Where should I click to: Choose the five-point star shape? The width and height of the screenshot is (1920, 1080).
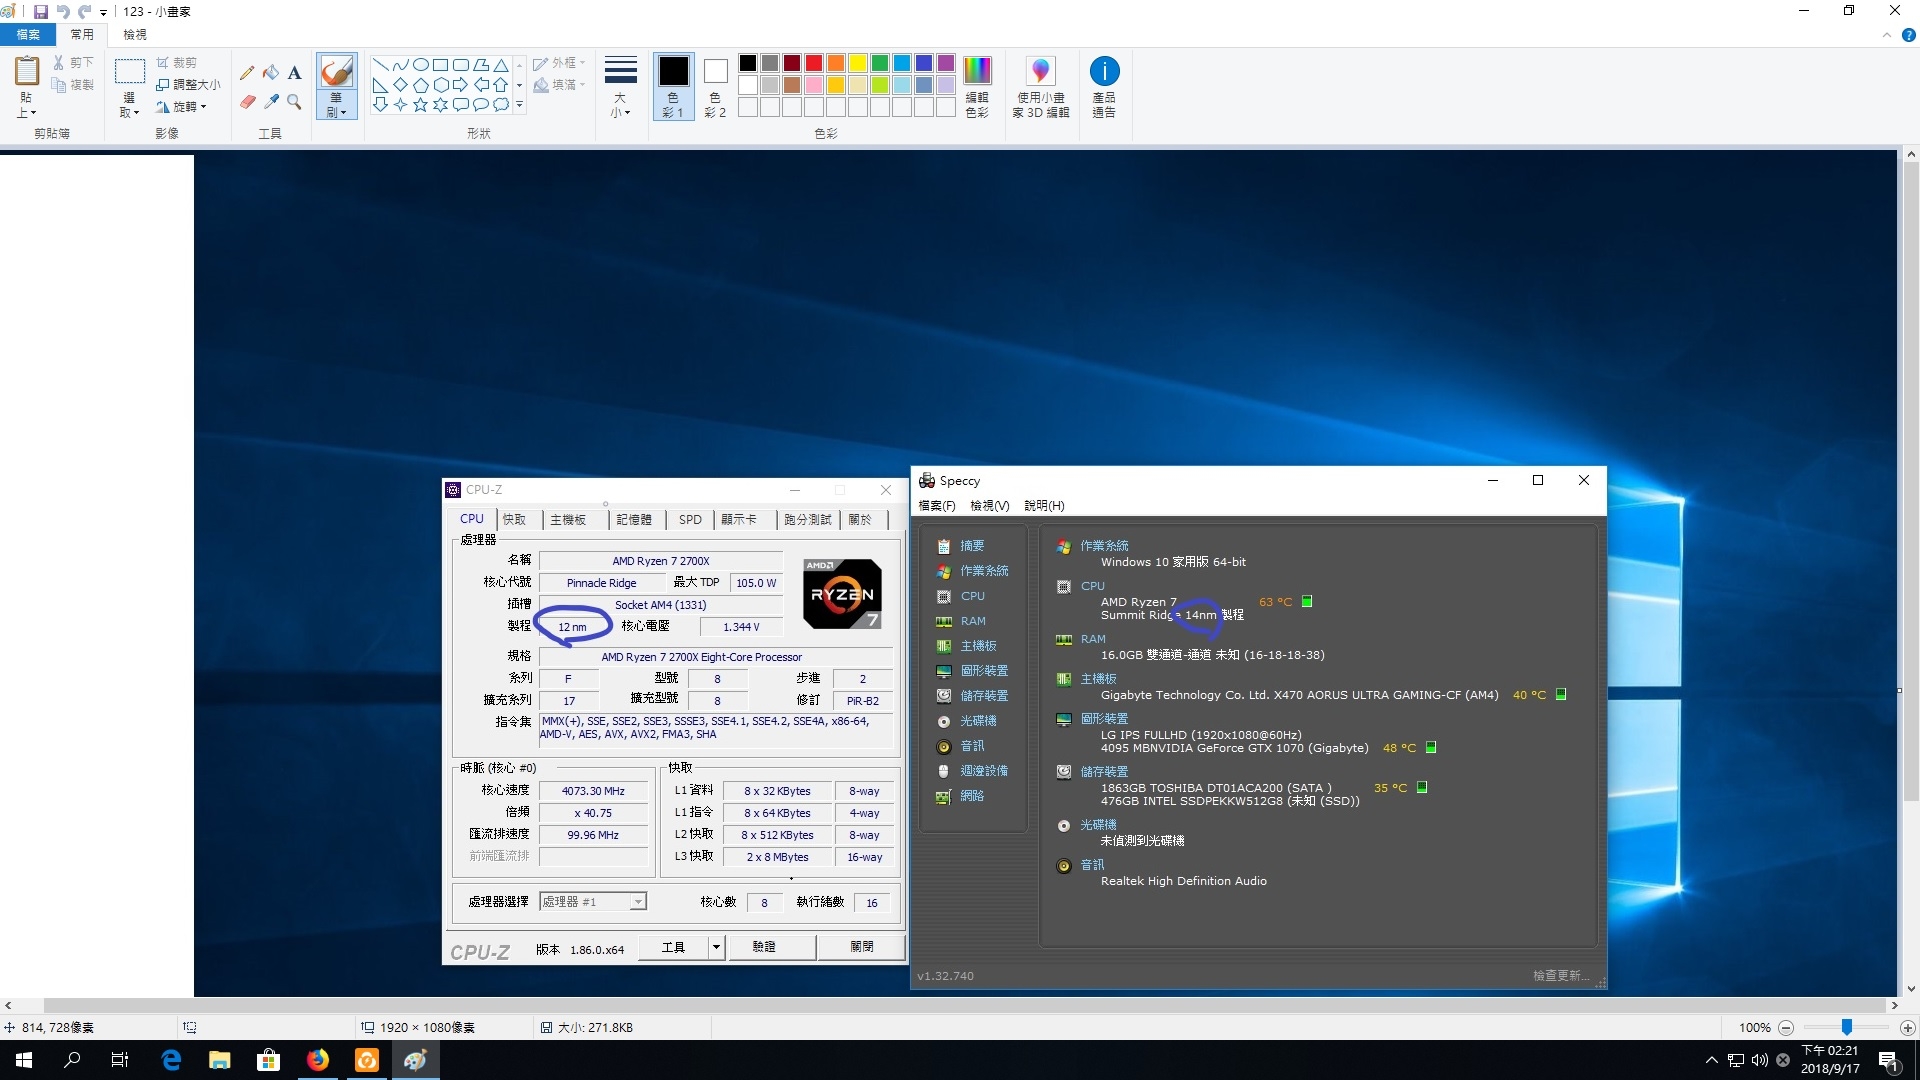click(x=420, y=104)
